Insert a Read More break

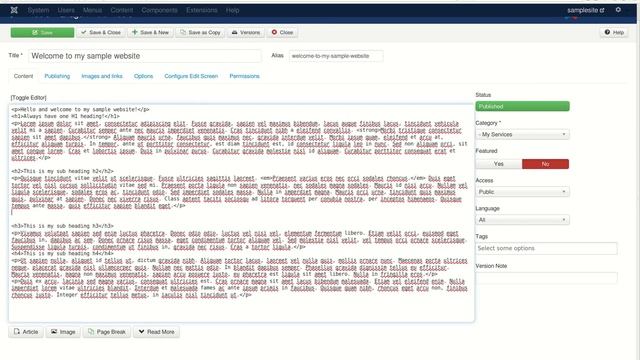157,332
